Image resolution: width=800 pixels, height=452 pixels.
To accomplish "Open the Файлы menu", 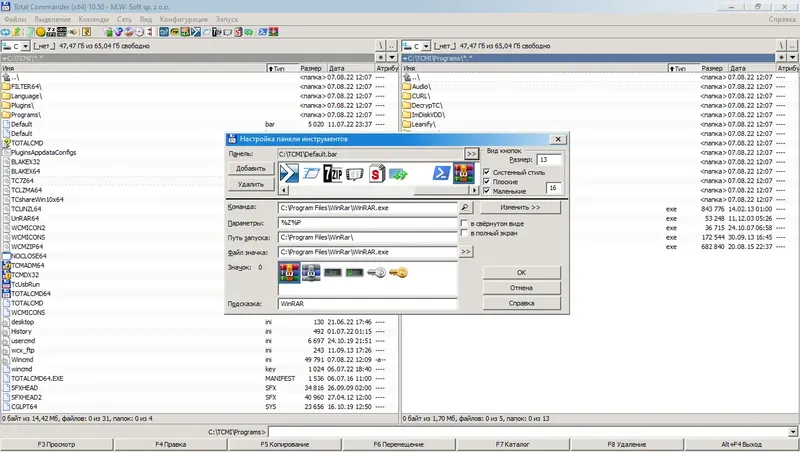I will coord(15,19).
